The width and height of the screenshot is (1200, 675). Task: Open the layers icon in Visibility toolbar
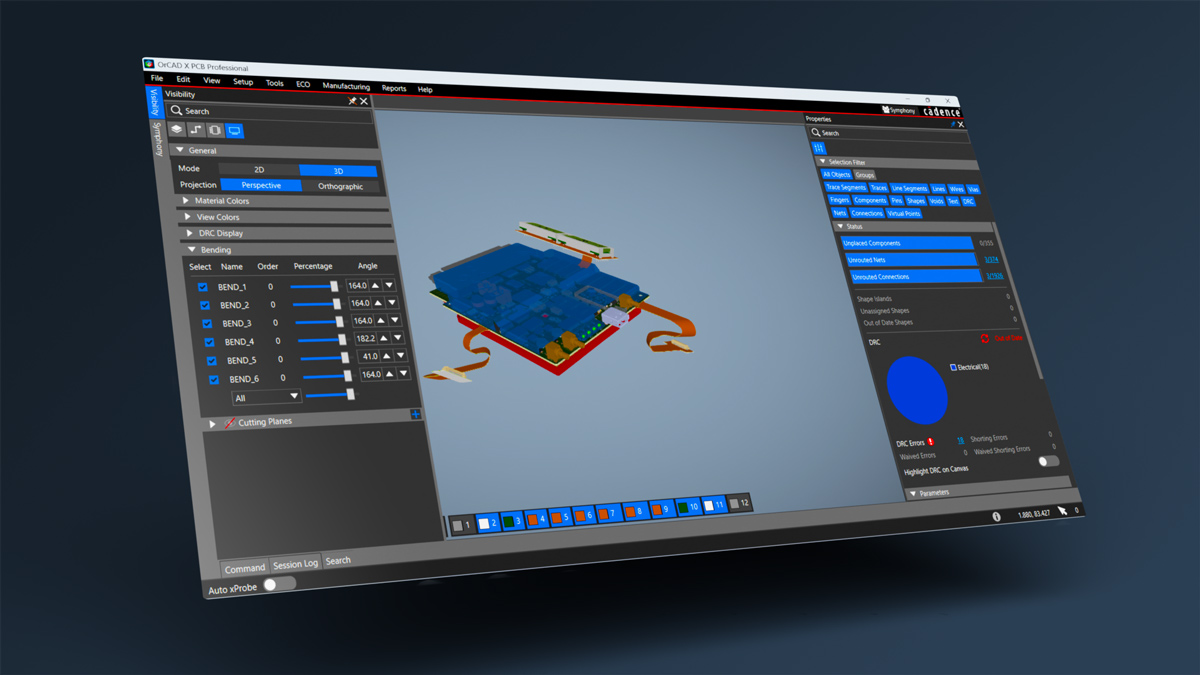pos(177,130)
